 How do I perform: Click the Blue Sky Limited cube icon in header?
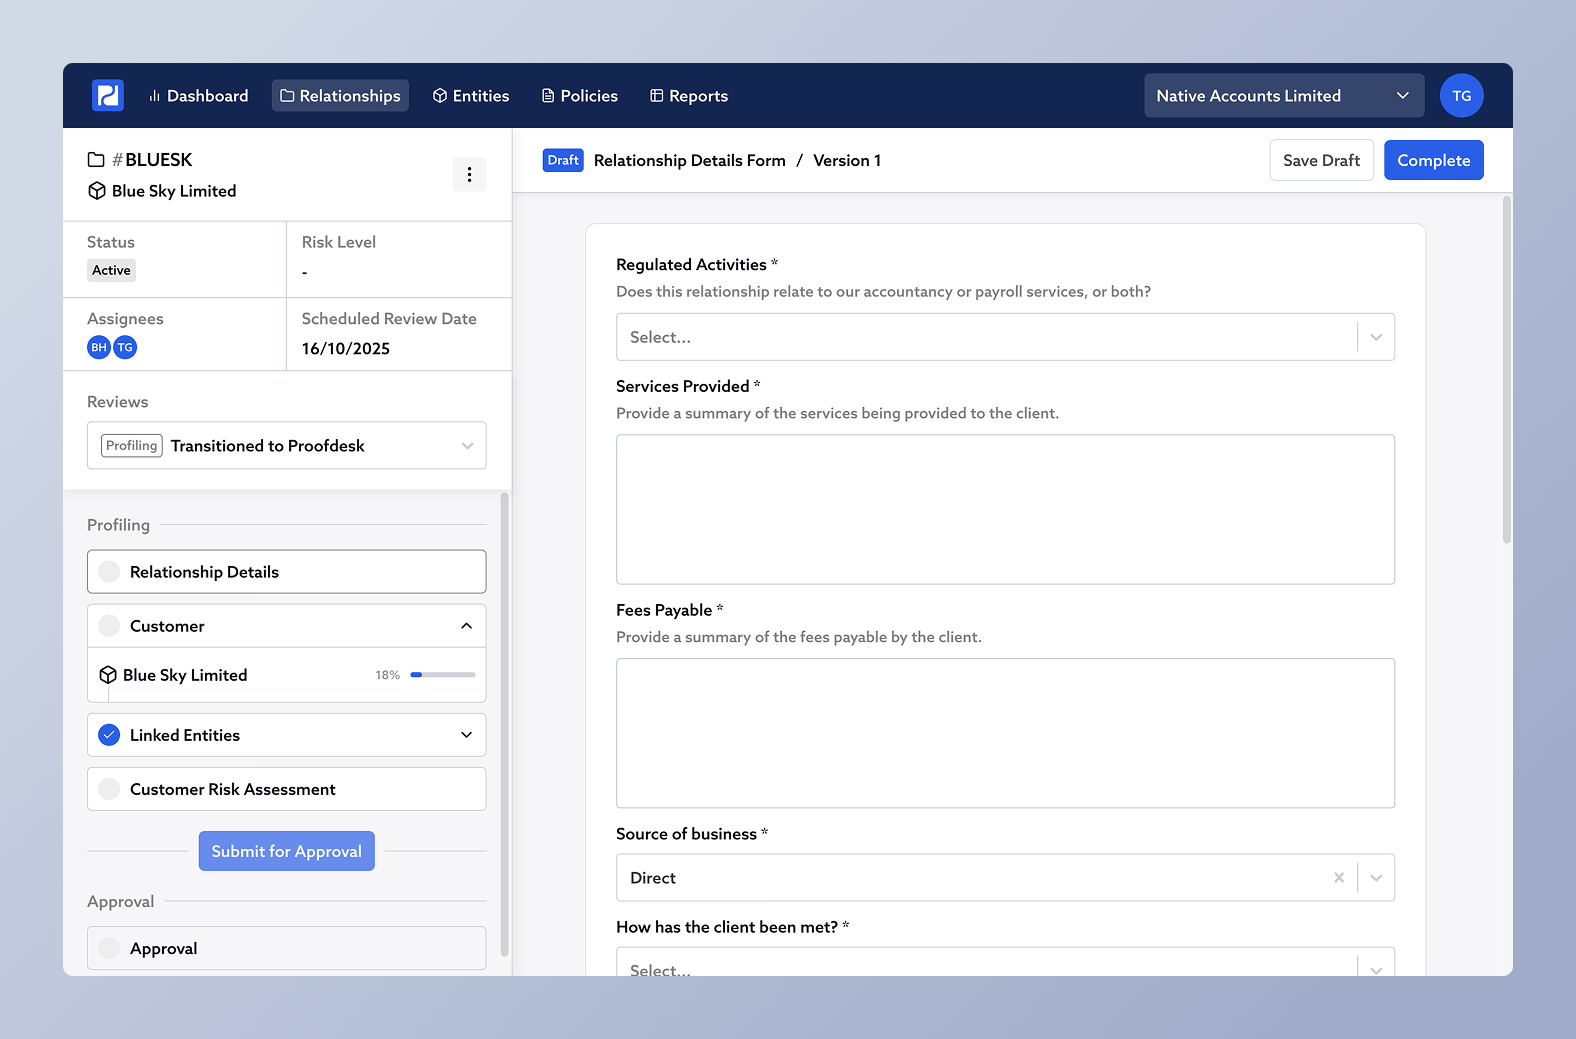[x=97, y=191]
